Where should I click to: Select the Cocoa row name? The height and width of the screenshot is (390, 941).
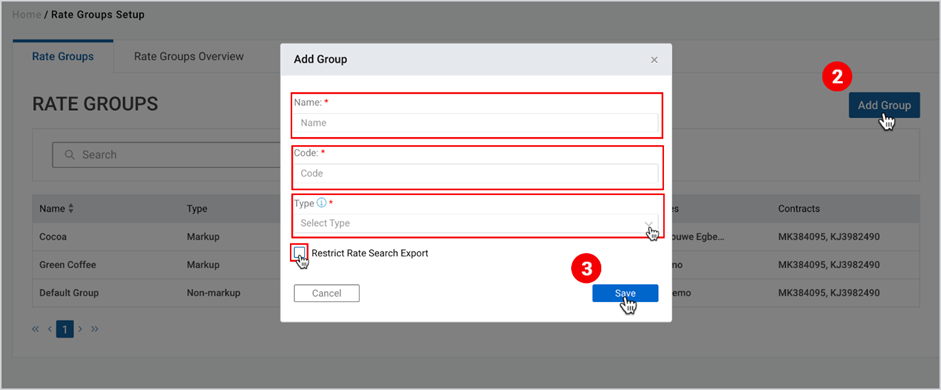(53, 237)
